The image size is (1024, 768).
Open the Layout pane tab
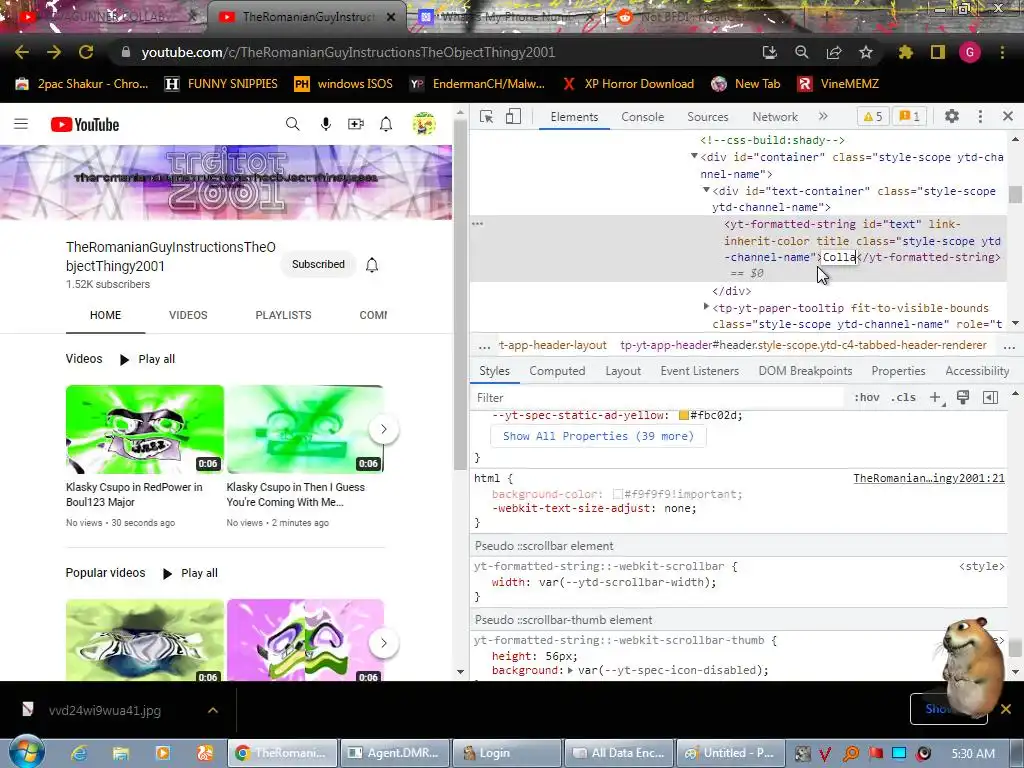click(x=623, y=371)
